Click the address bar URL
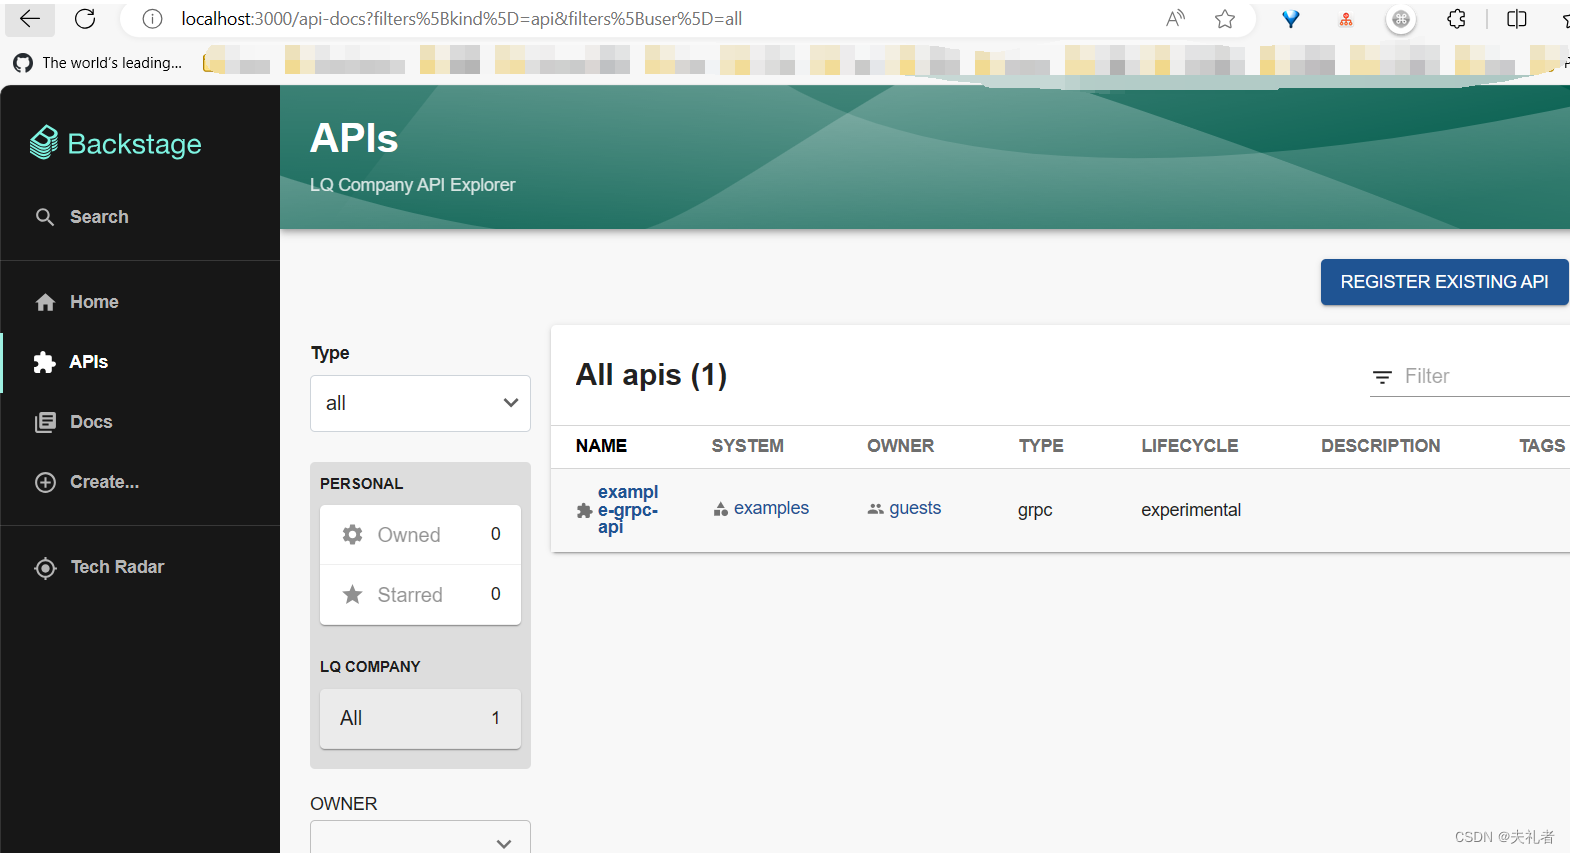This screenshot has height=853, width=1570. (461, 19)
